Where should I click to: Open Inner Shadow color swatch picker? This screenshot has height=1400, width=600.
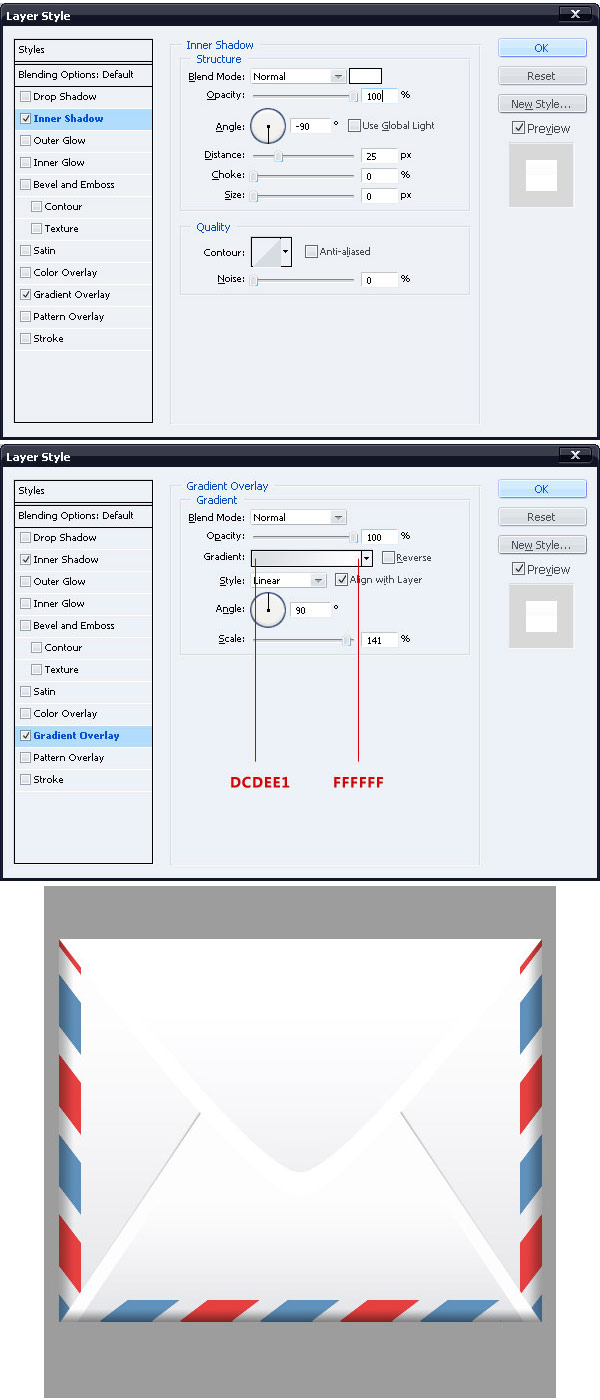(x=365, y=76)
